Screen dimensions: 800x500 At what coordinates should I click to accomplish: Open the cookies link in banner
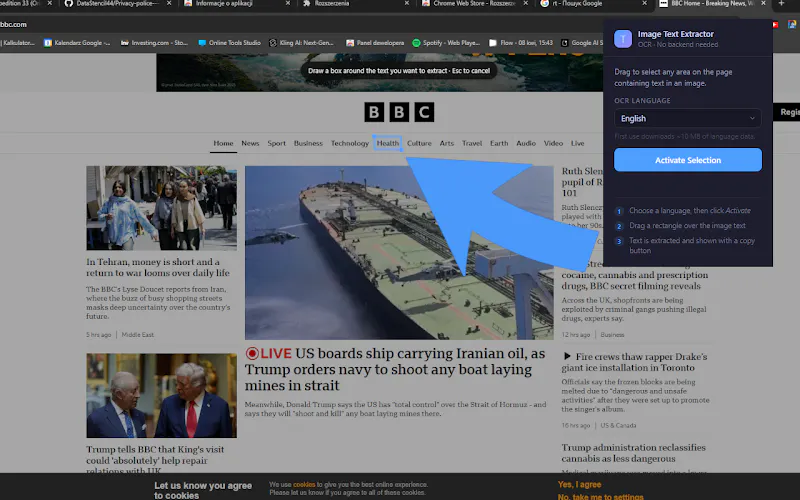click(x=304, y=485)
